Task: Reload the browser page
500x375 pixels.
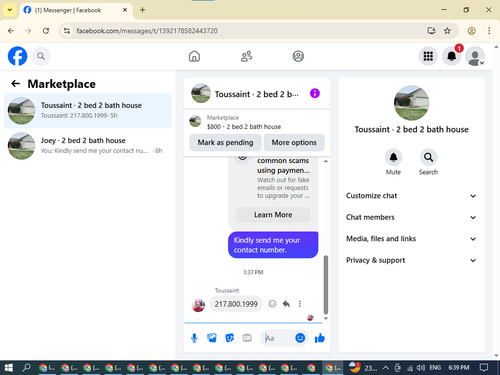Action: click(46, 31)
